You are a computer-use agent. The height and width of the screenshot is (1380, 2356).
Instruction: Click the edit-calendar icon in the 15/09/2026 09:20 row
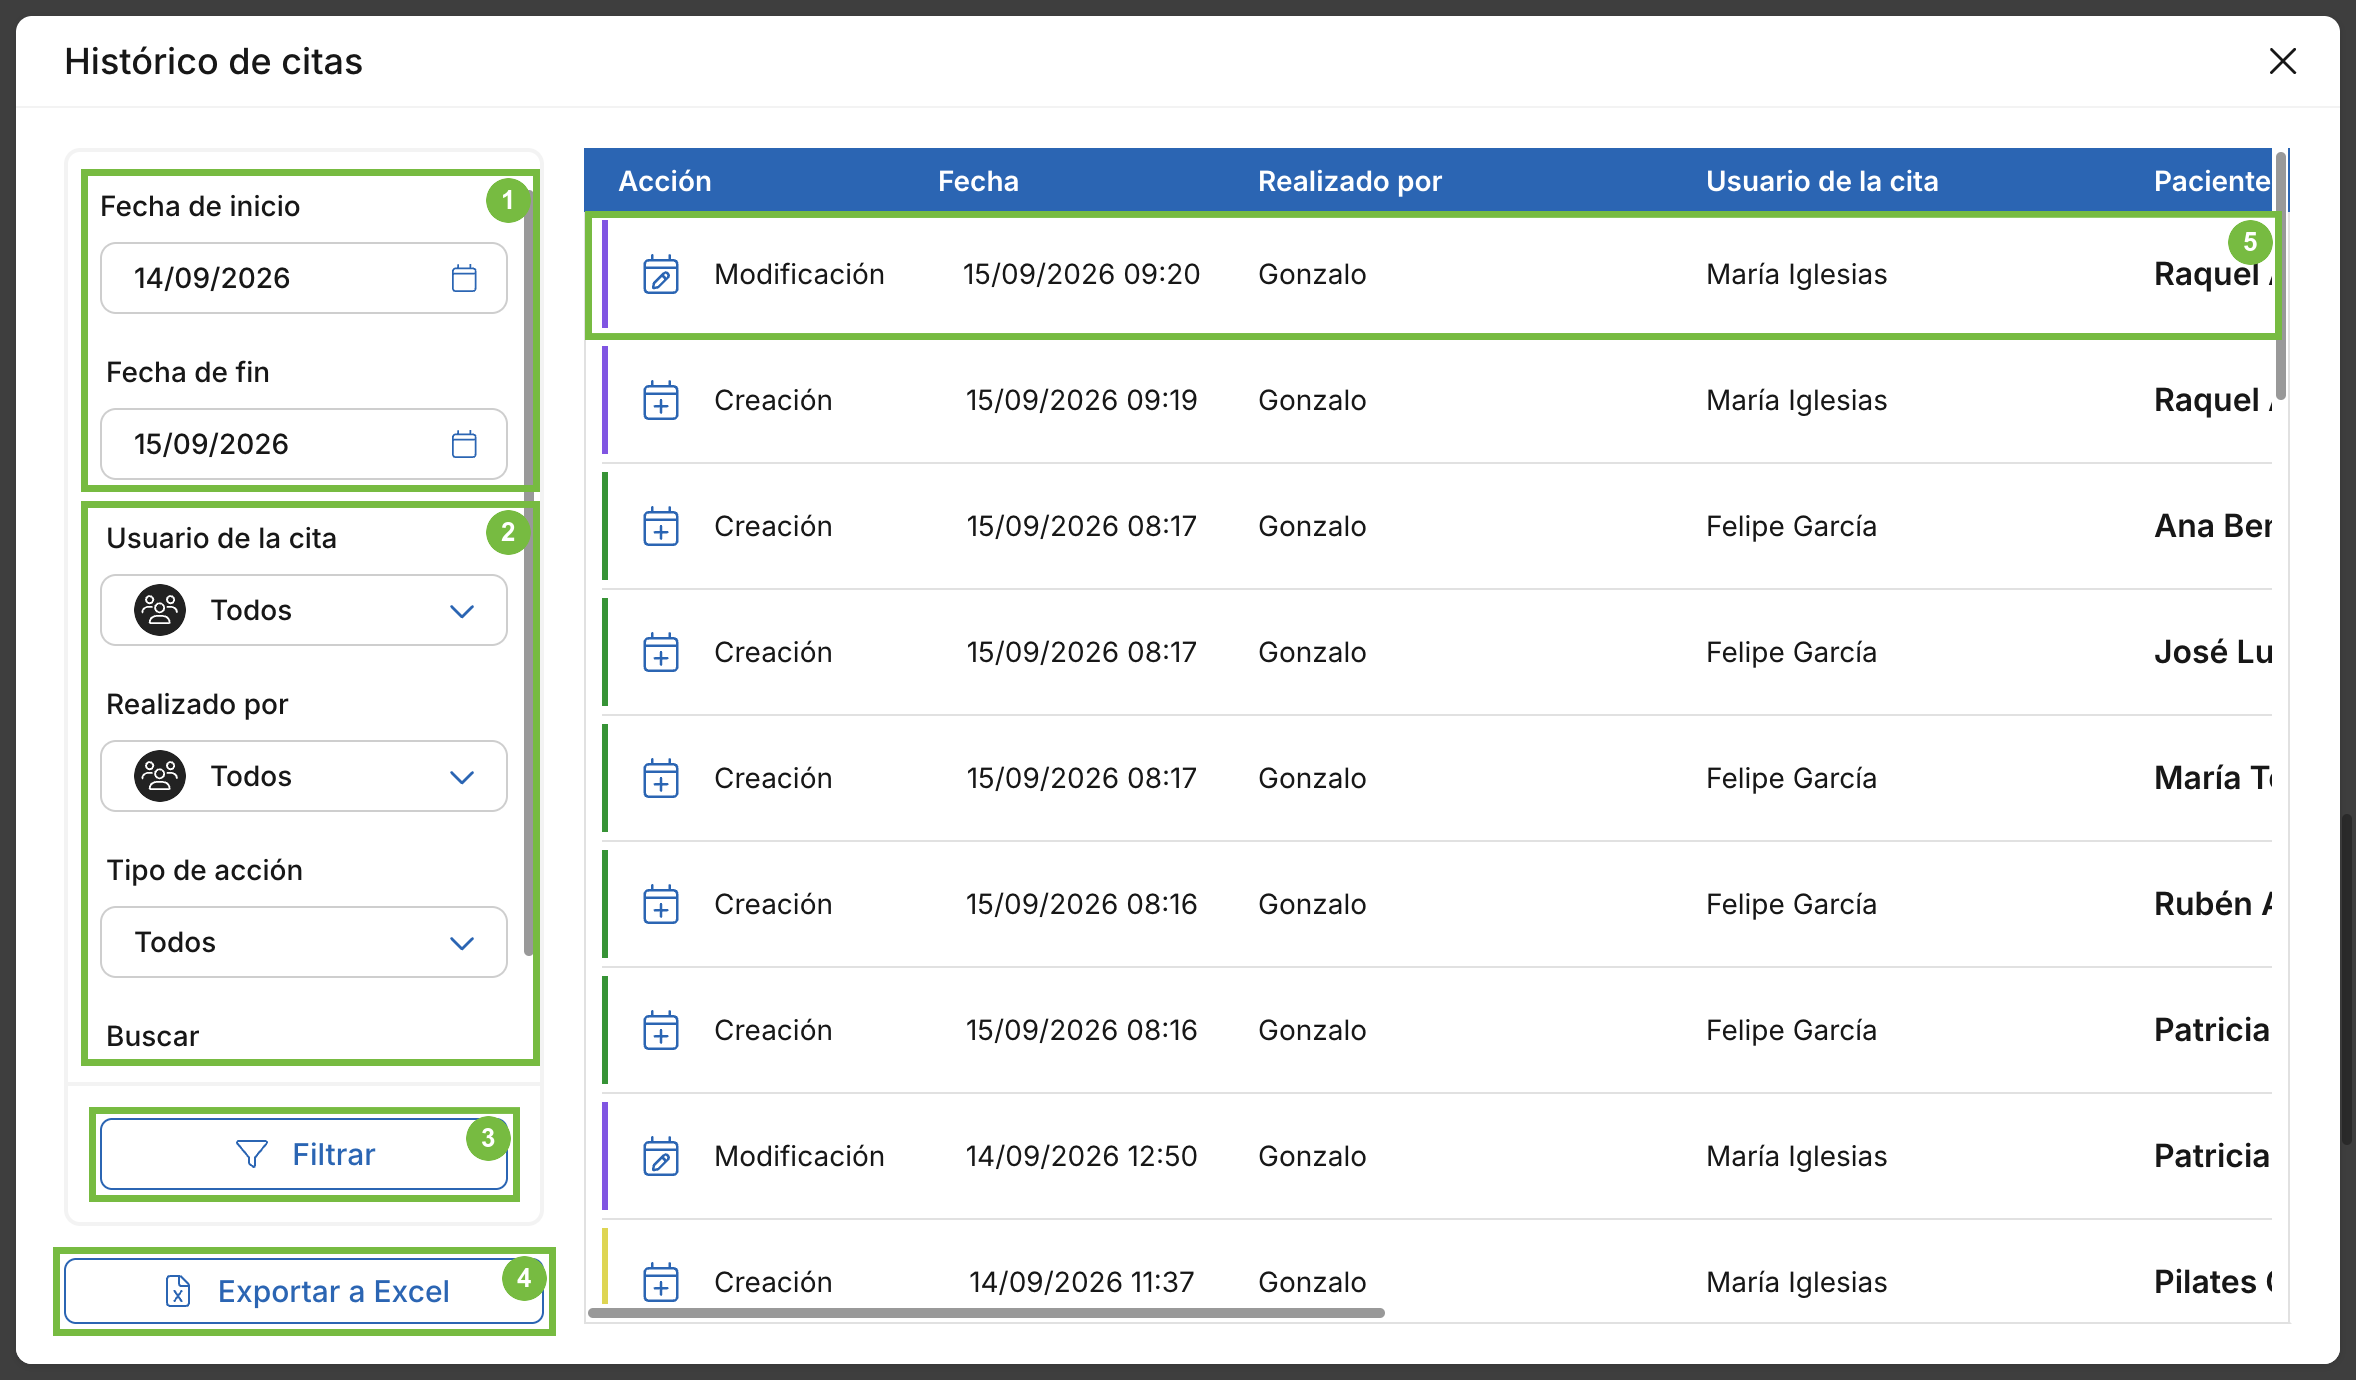(661, 275)
